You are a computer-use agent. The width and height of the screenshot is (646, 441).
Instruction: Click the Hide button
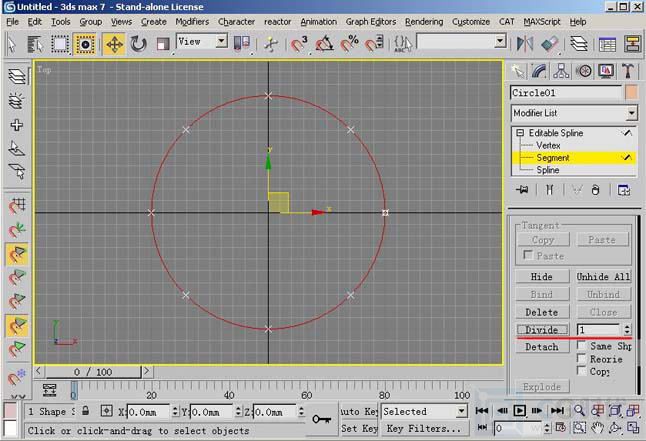click(542, 277)
